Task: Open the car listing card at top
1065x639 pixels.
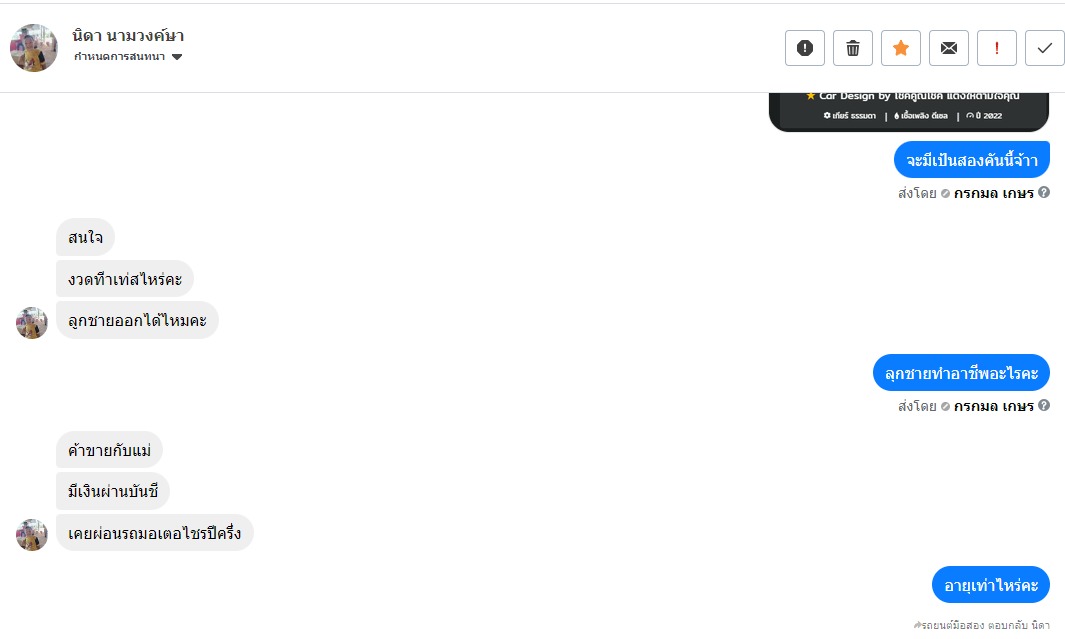Action: pyautogui.click(x=908, y=110)
